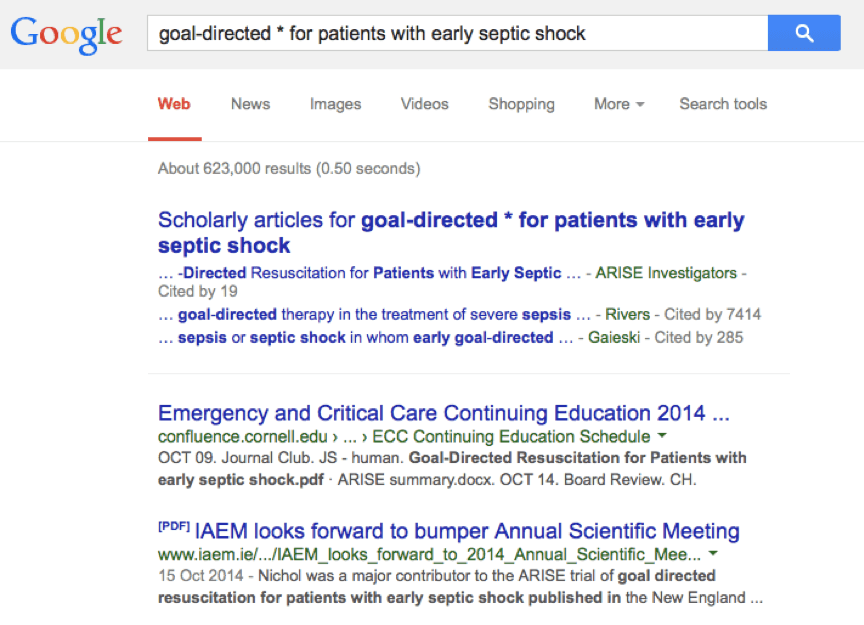Open the Directed Resuscitation ARISE Investigators article

point(369,273)
